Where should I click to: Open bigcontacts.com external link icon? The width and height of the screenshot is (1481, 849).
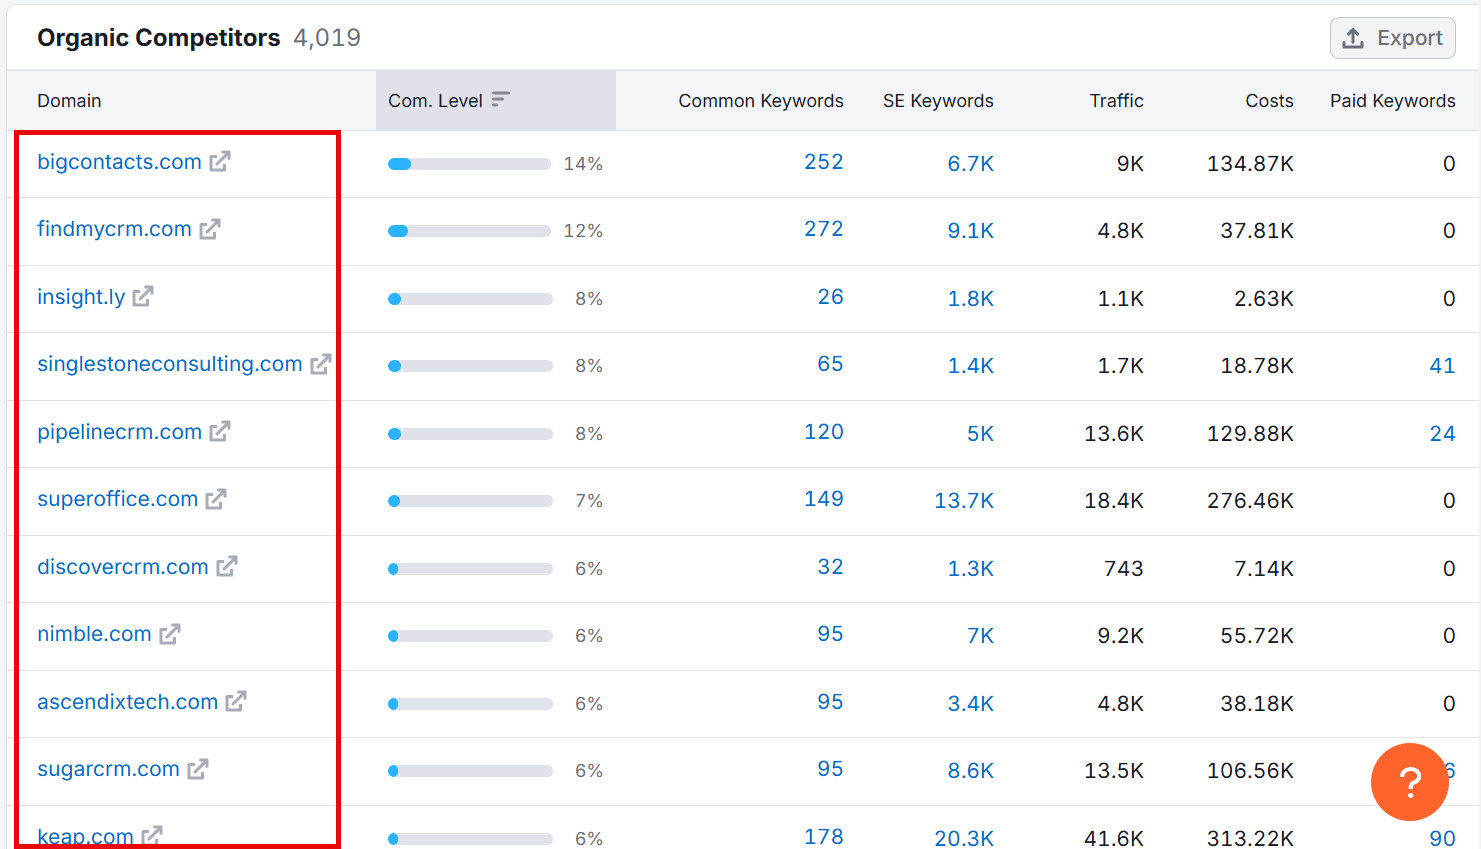pos(220,161)
